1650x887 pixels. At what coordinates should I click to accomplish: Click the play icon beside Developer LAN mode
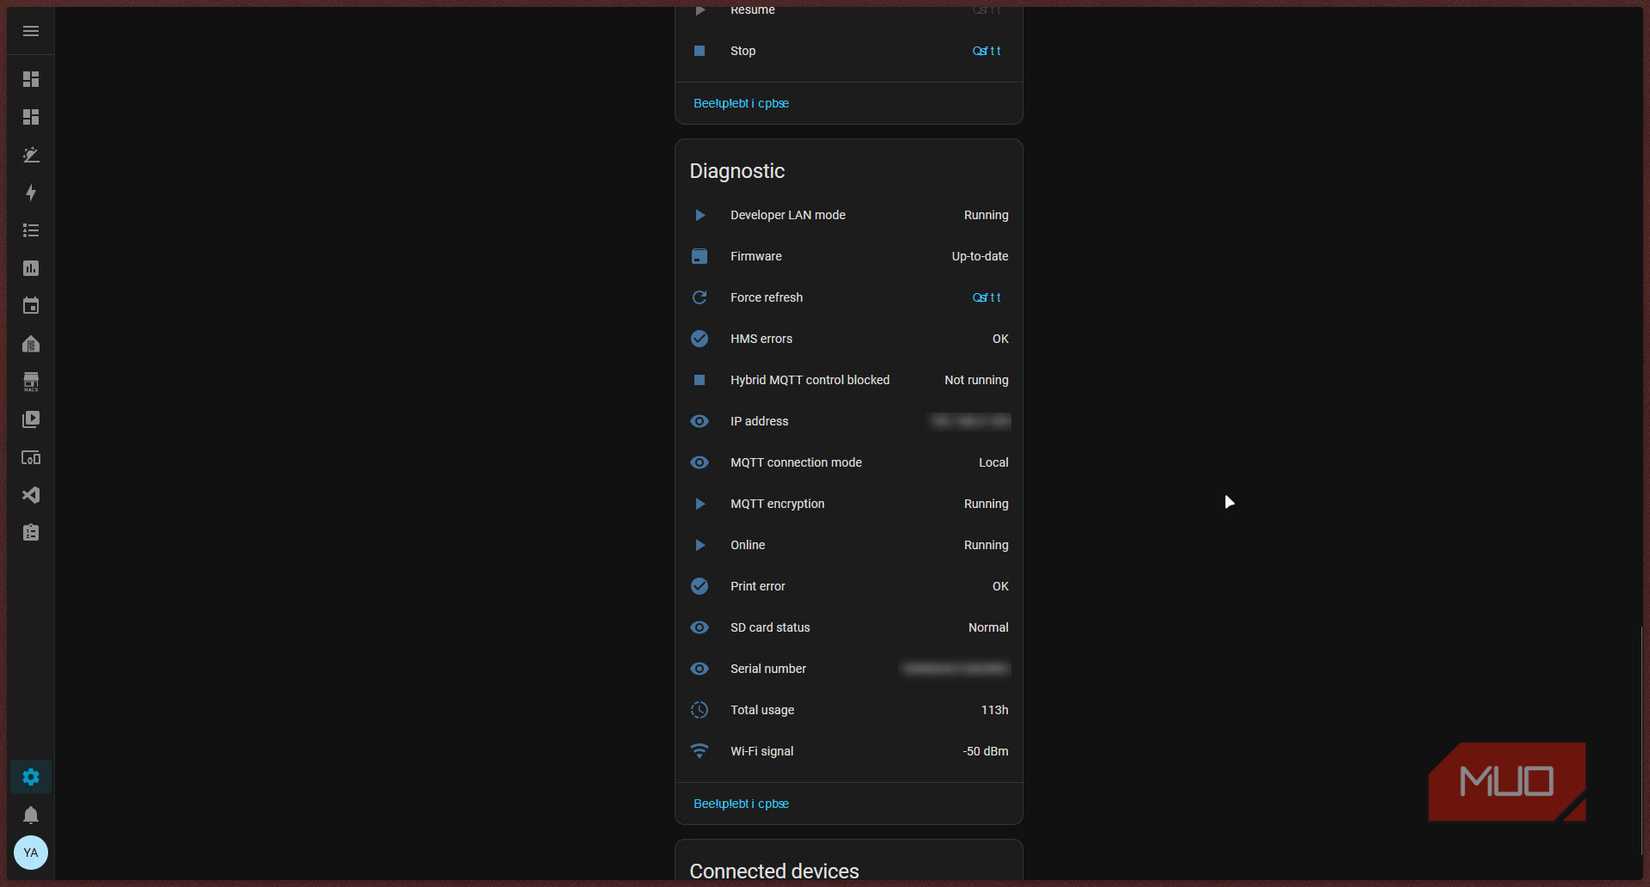click(x=699, y=215)
